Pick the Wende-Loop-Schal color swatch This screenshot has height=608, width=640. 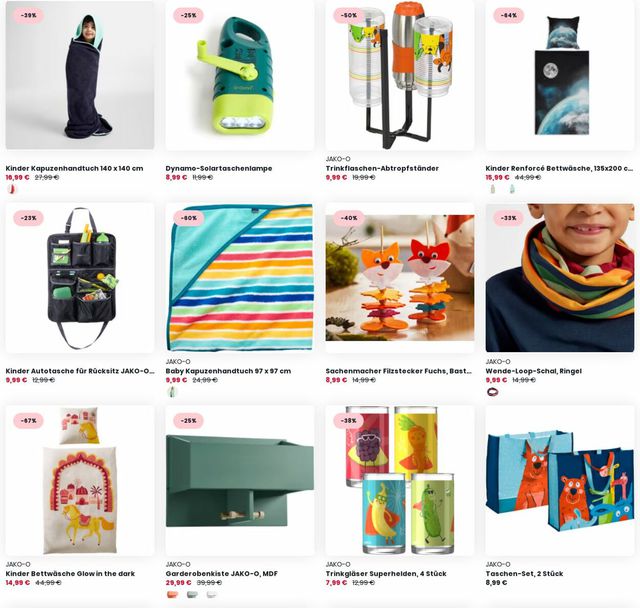492,392
